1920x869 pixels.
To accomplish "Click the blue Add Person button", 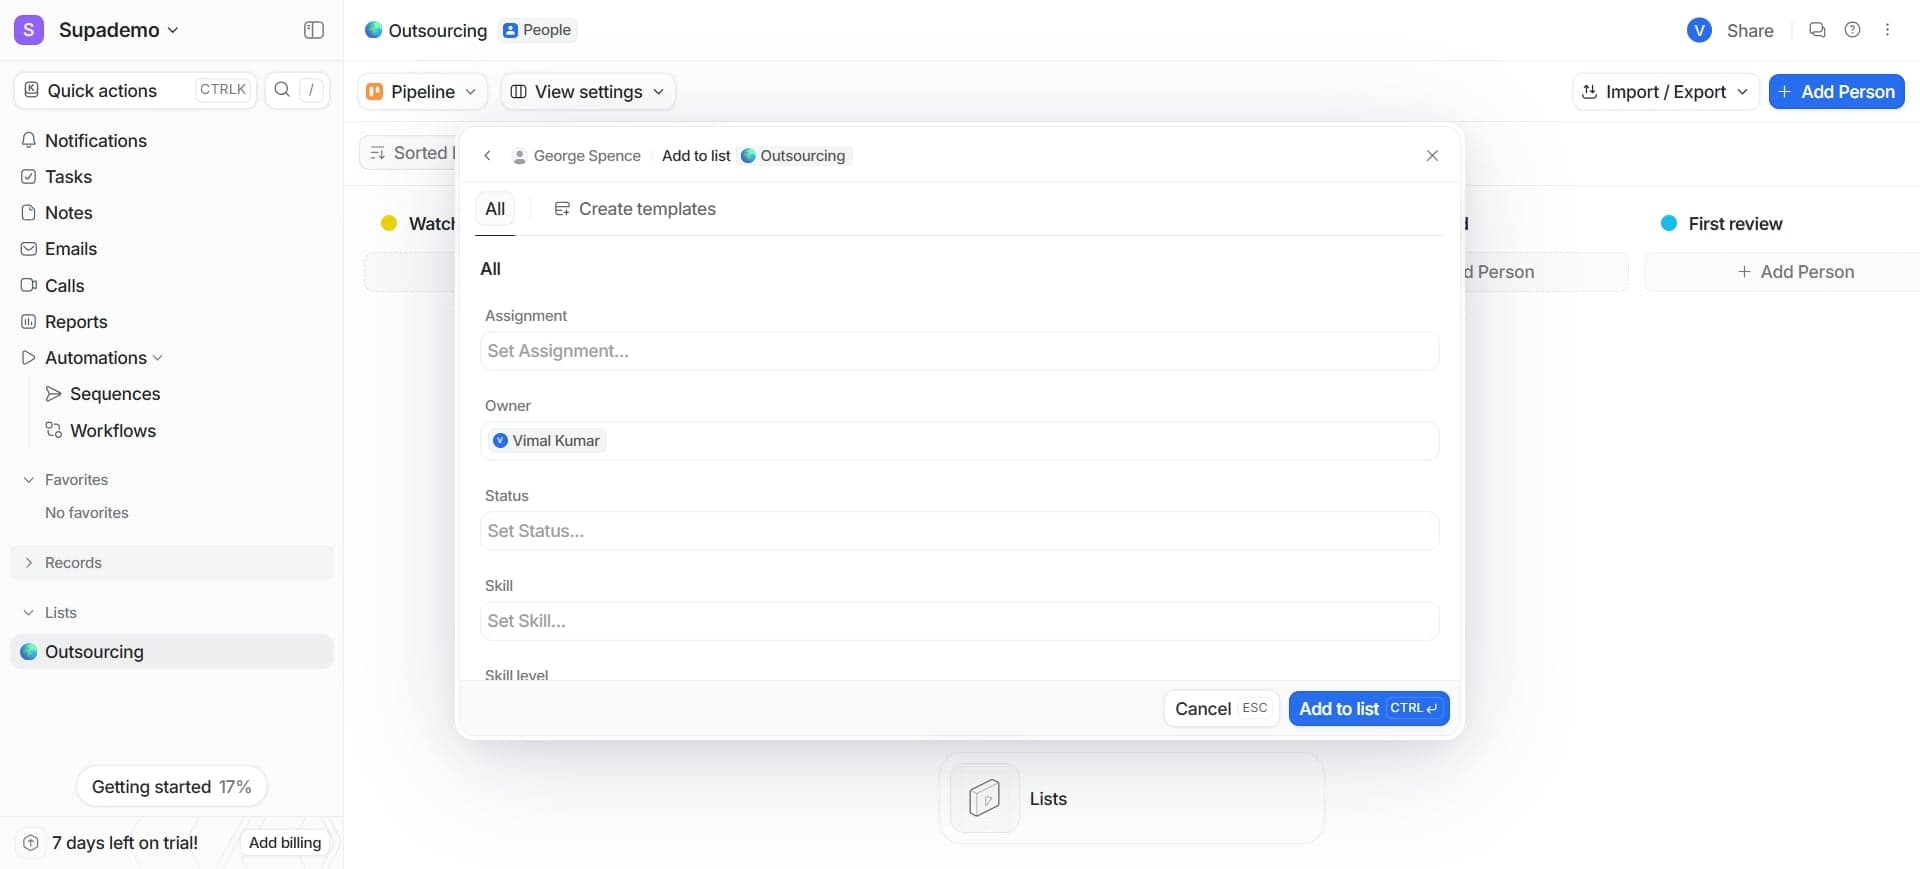I will tap(1836, 91).
